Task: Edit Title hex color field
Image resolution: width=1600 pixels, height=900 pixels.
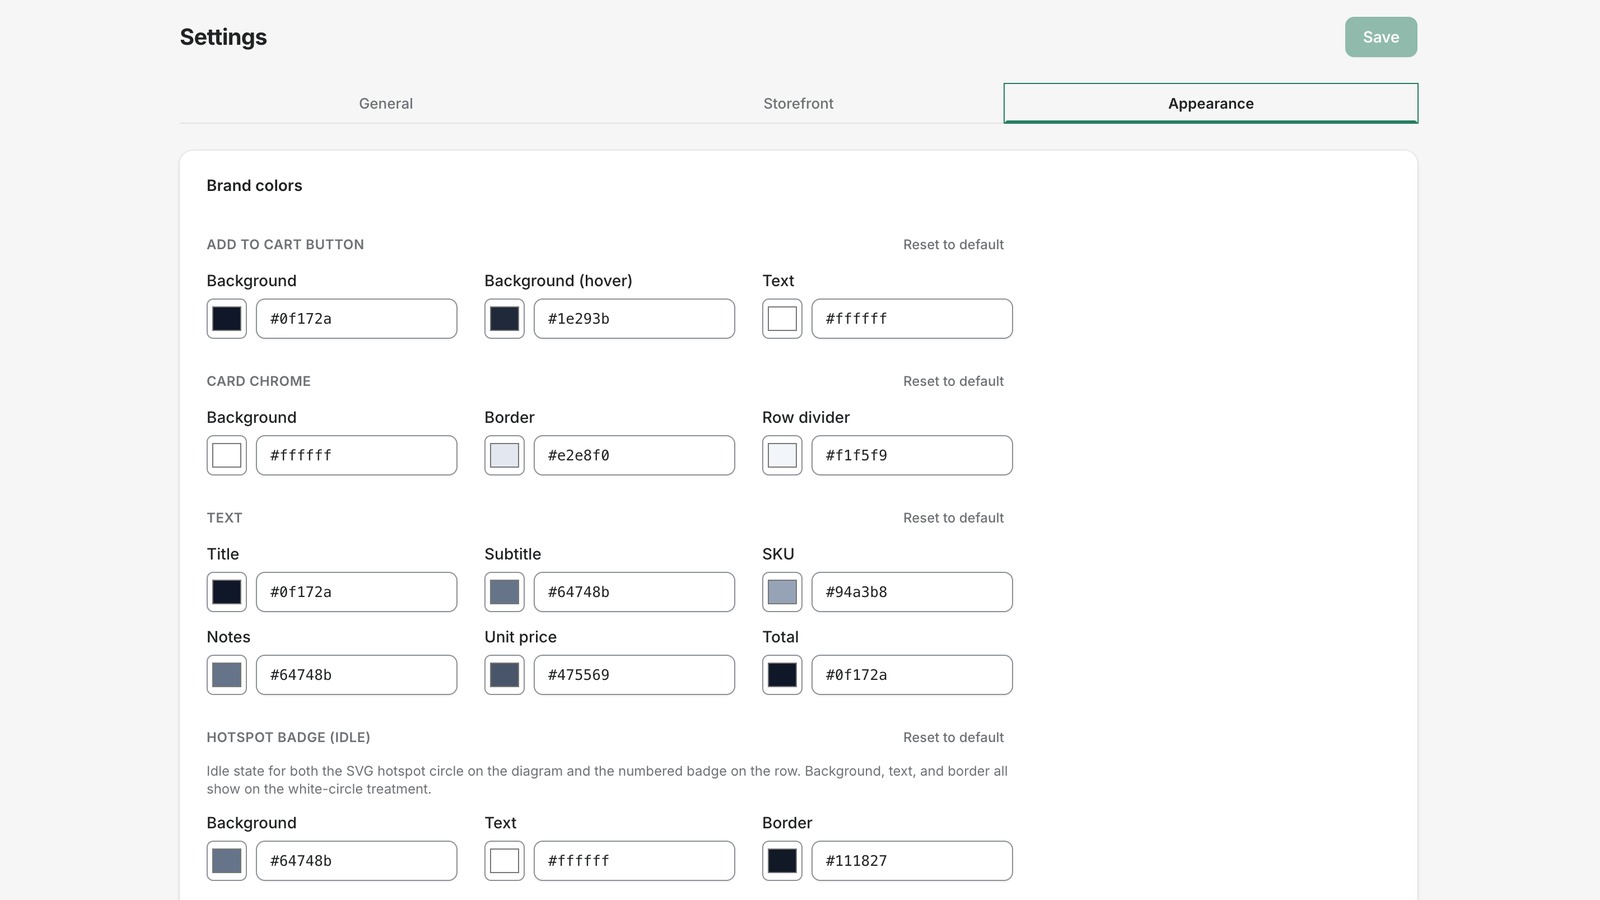Action: pos(357,592)
